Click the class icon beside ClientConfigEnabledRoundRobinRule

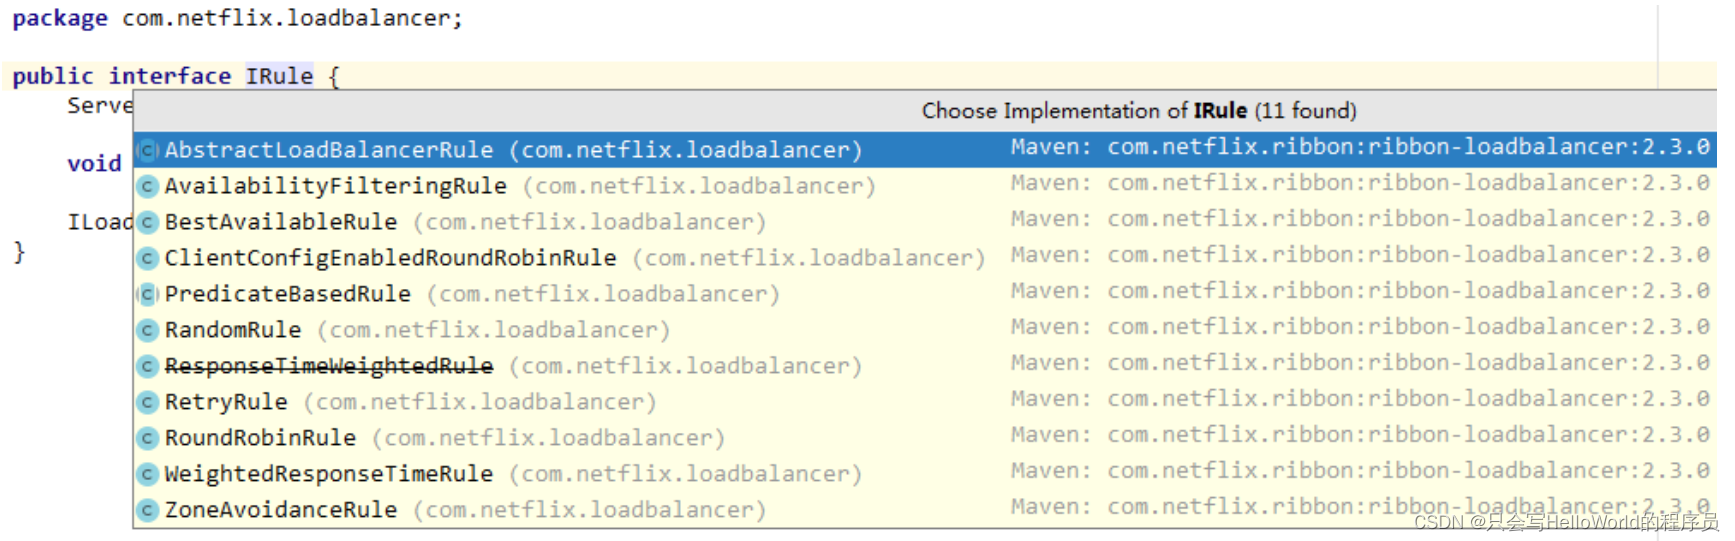[148, 258]
